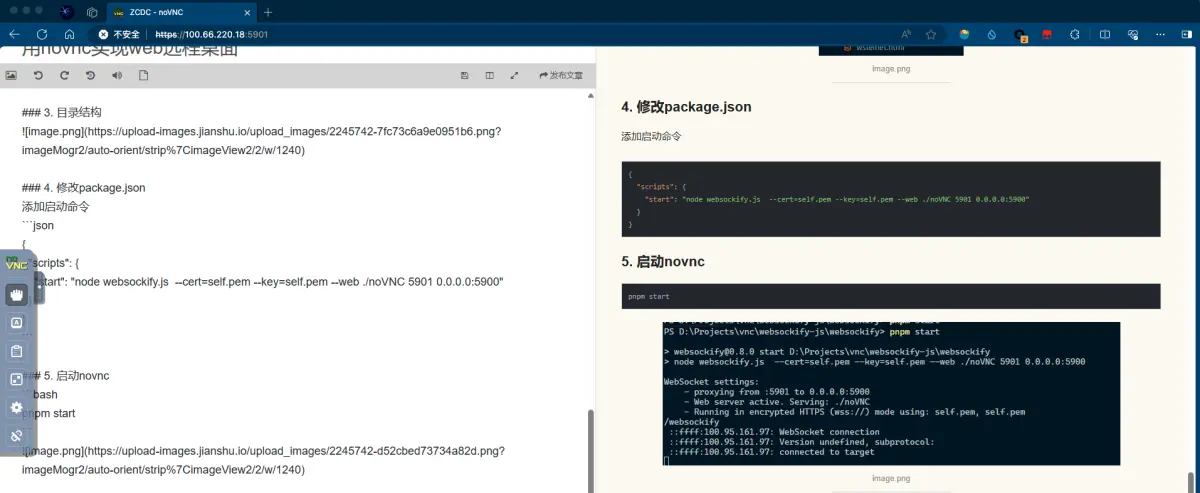Go back with the browser back arrow
Viewport: 1200px width, 493px height.
(x=14, y=34)
